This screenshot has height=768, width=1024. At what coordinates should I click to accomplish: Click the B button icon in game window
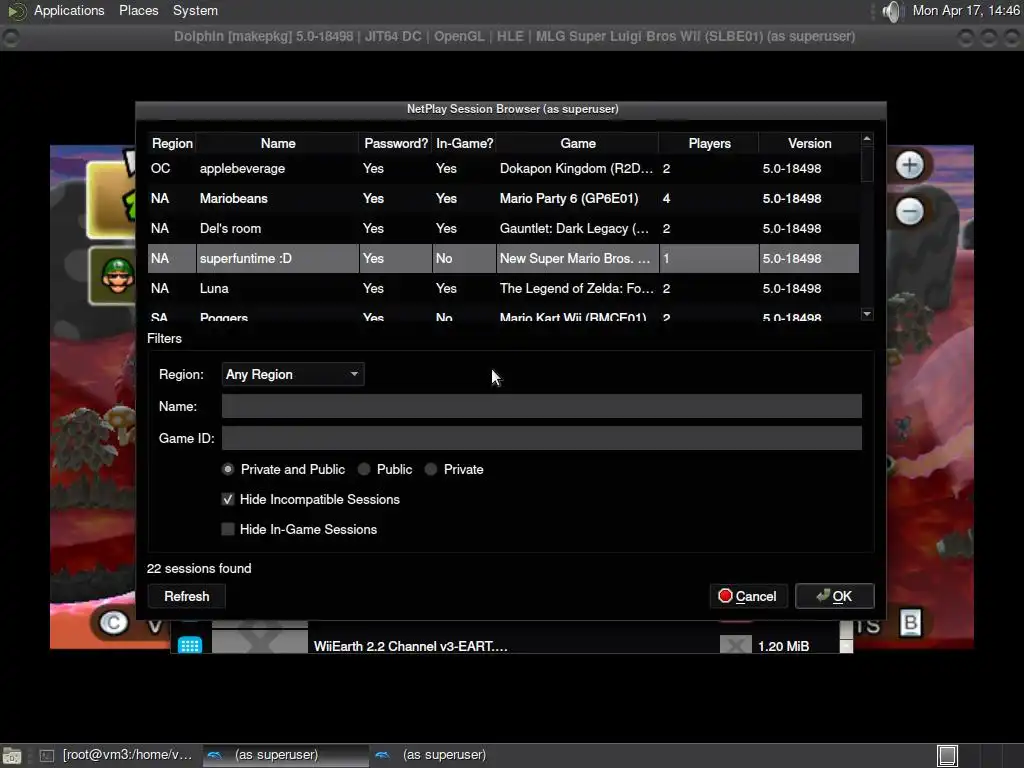point(910,623)
